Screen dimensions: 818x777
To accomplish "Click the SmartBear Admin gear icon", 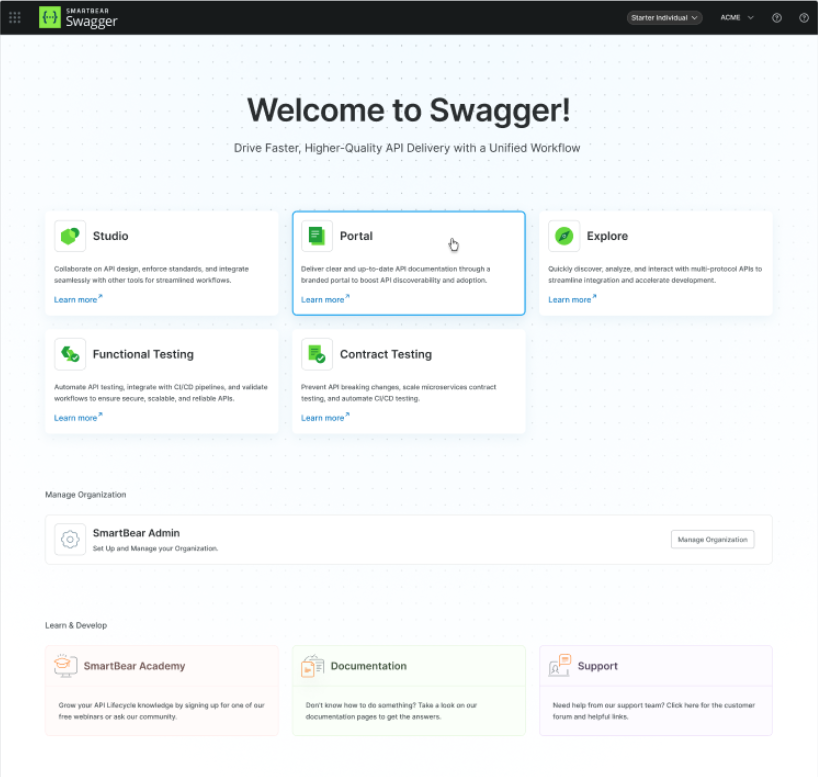I will point(70,539).
